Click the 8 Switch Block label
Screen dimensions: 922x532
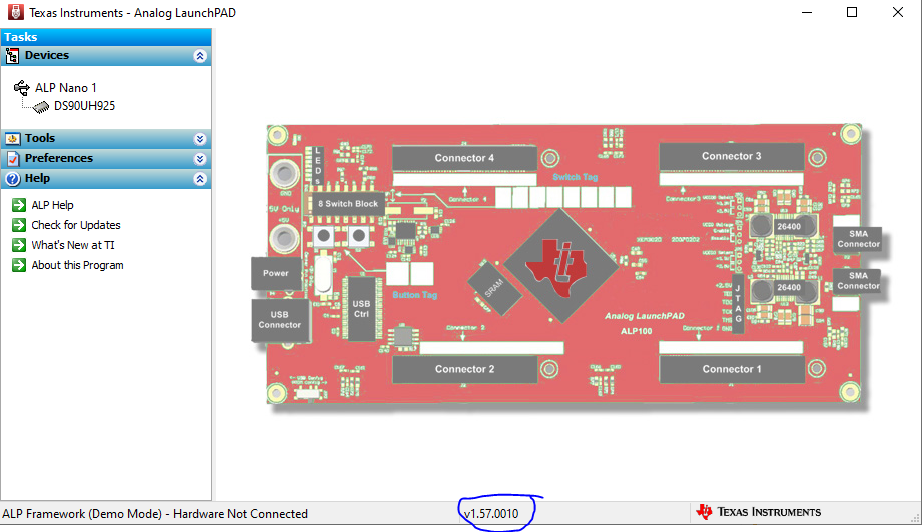coord(348,203)
